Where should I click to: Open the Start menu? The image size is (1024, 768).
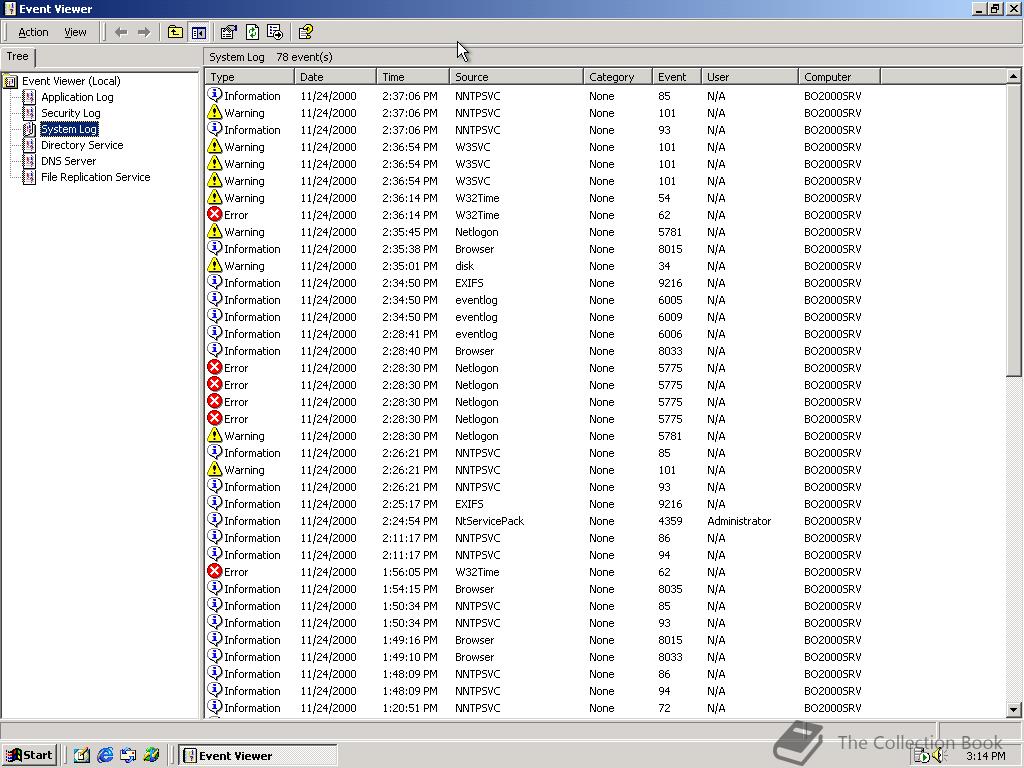(x=29, y=756)
